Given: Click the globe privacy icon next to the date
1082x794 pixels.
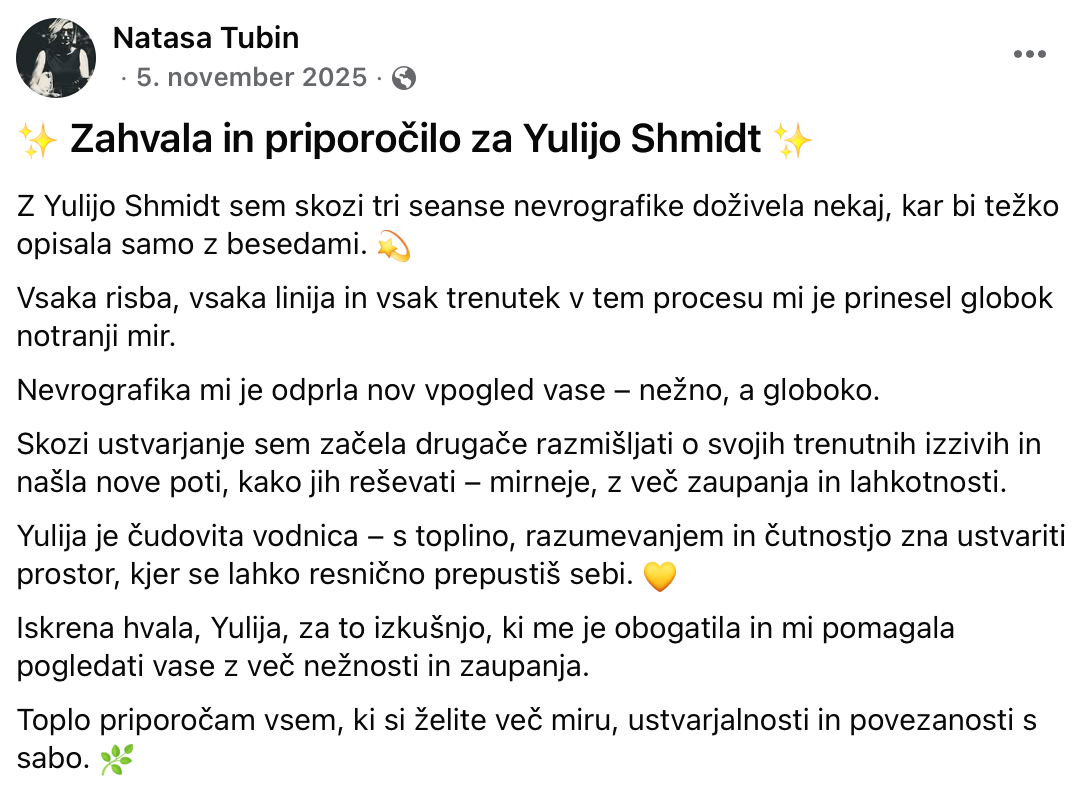Looking at the screenshot, I should point(404,77).
